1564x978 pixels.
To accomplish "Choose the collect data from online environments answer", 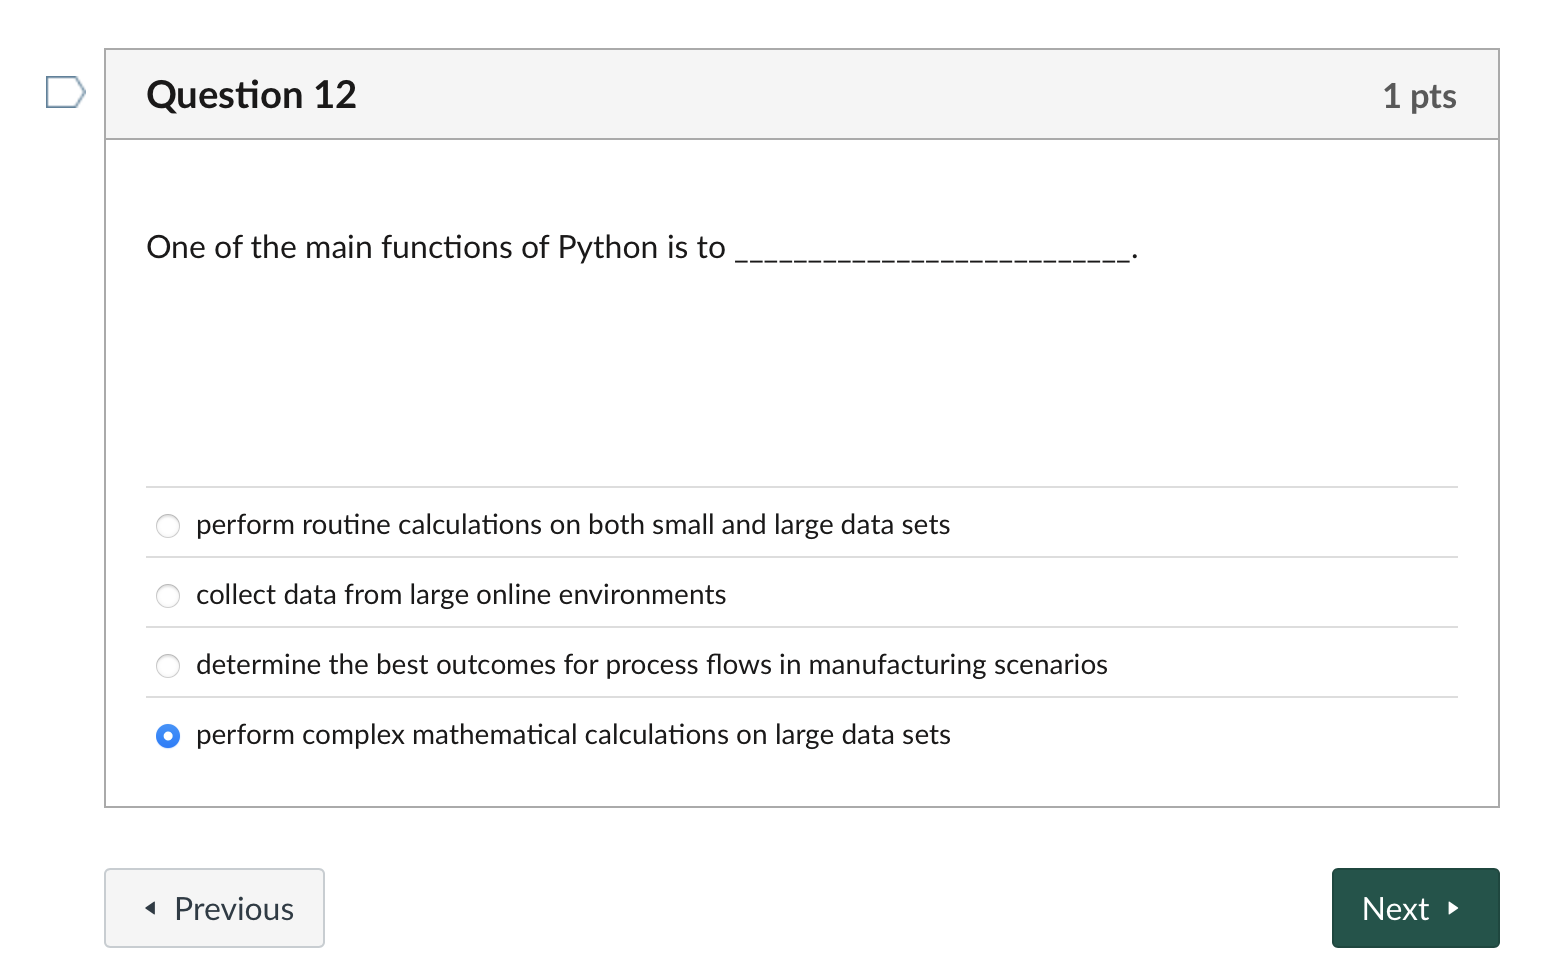I will pyautogui.click(x=167, y=595).
